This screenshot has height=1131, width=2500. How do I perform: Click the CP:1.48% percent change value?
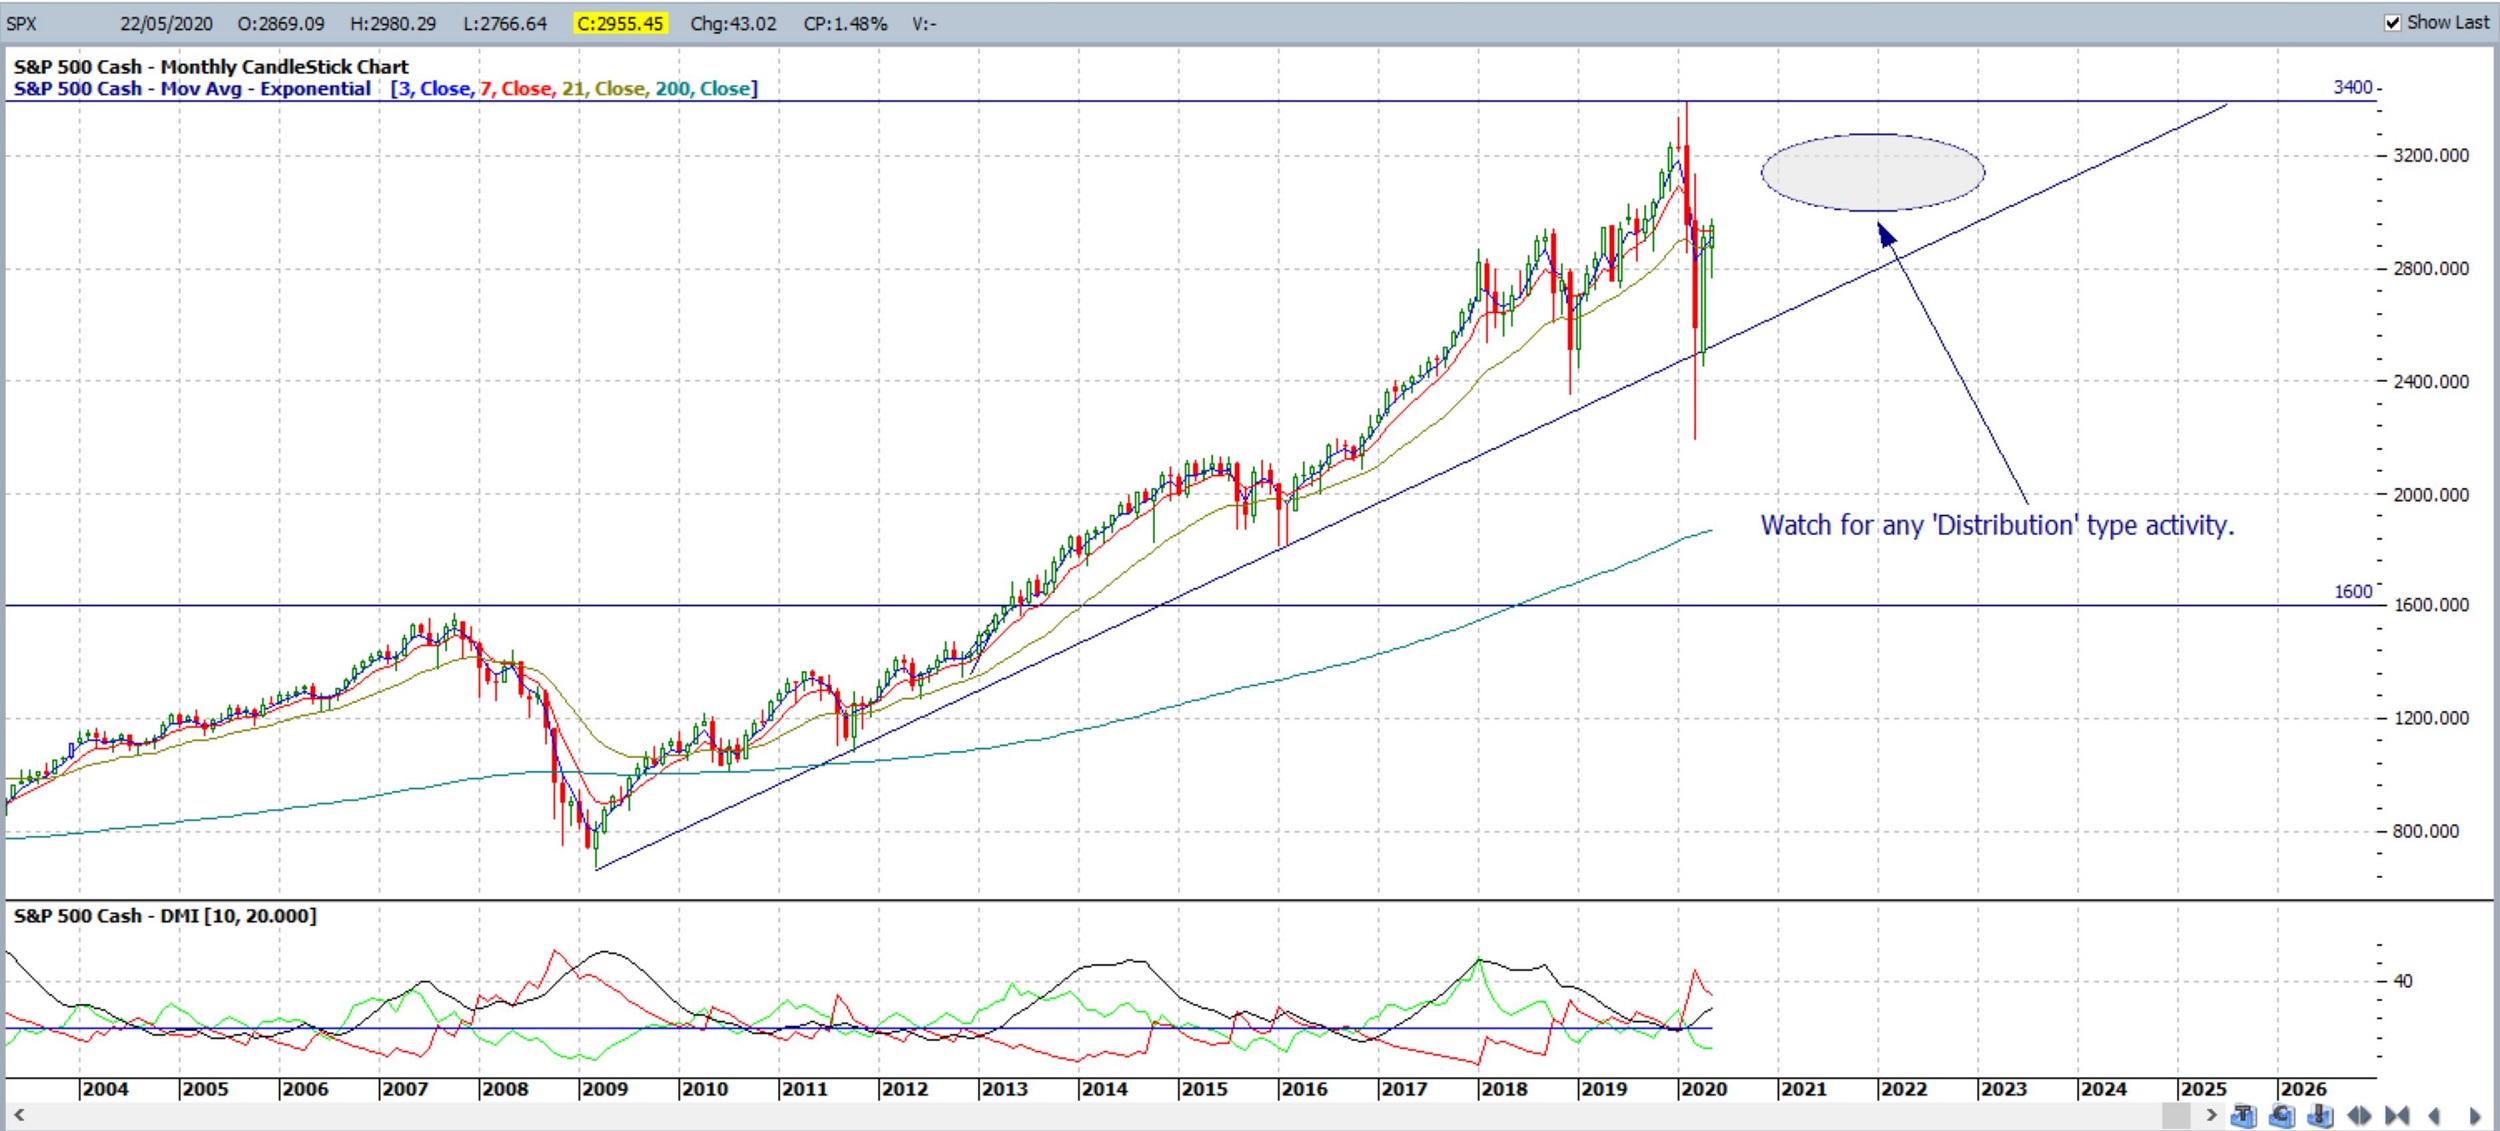coord(845,23)
